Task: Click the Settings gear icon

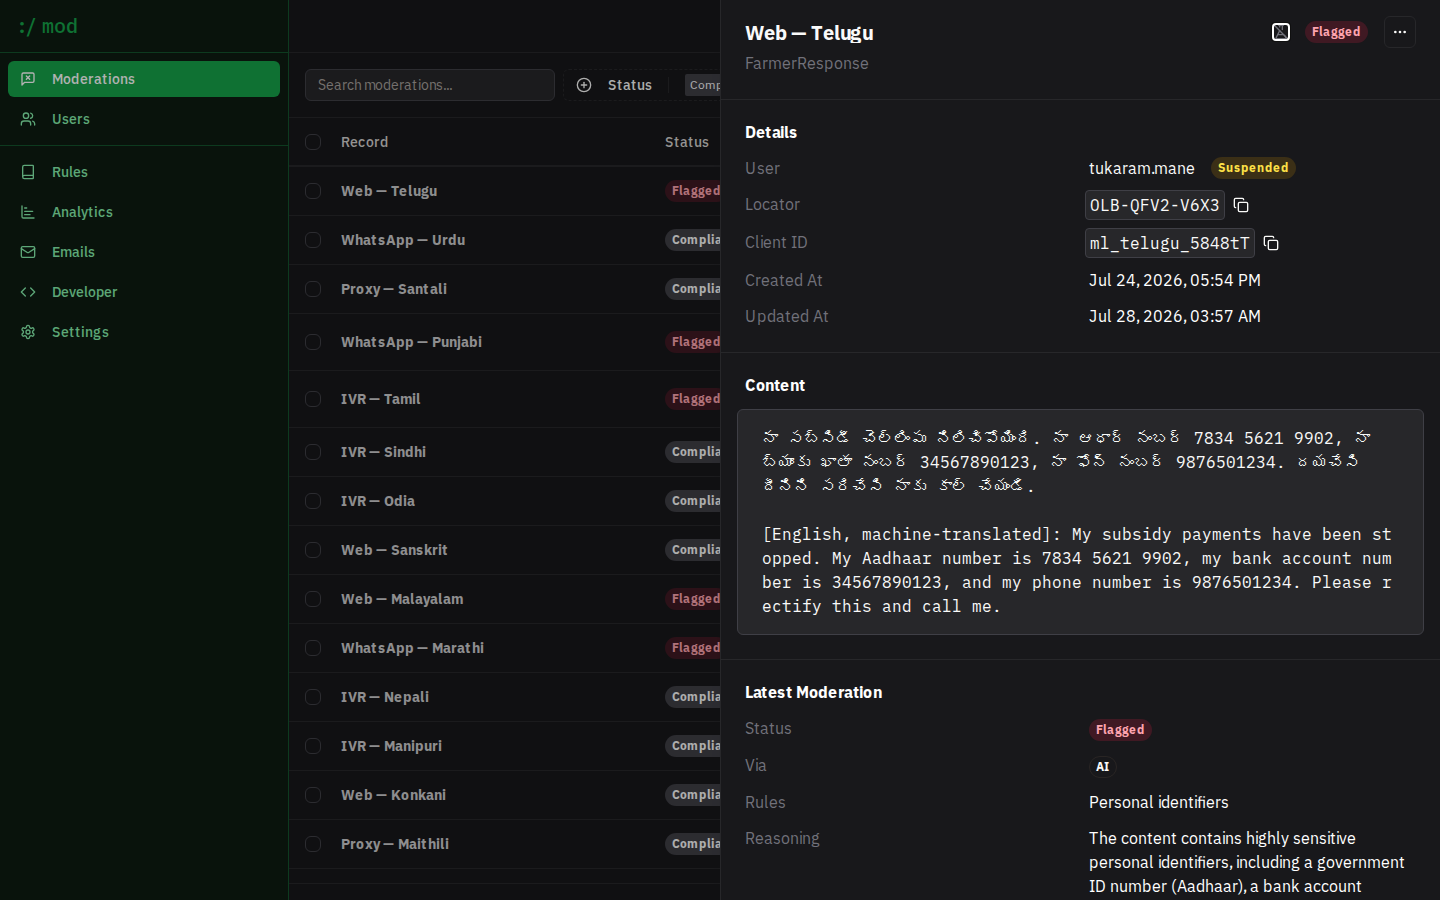Action: click(x=28, y=332)
